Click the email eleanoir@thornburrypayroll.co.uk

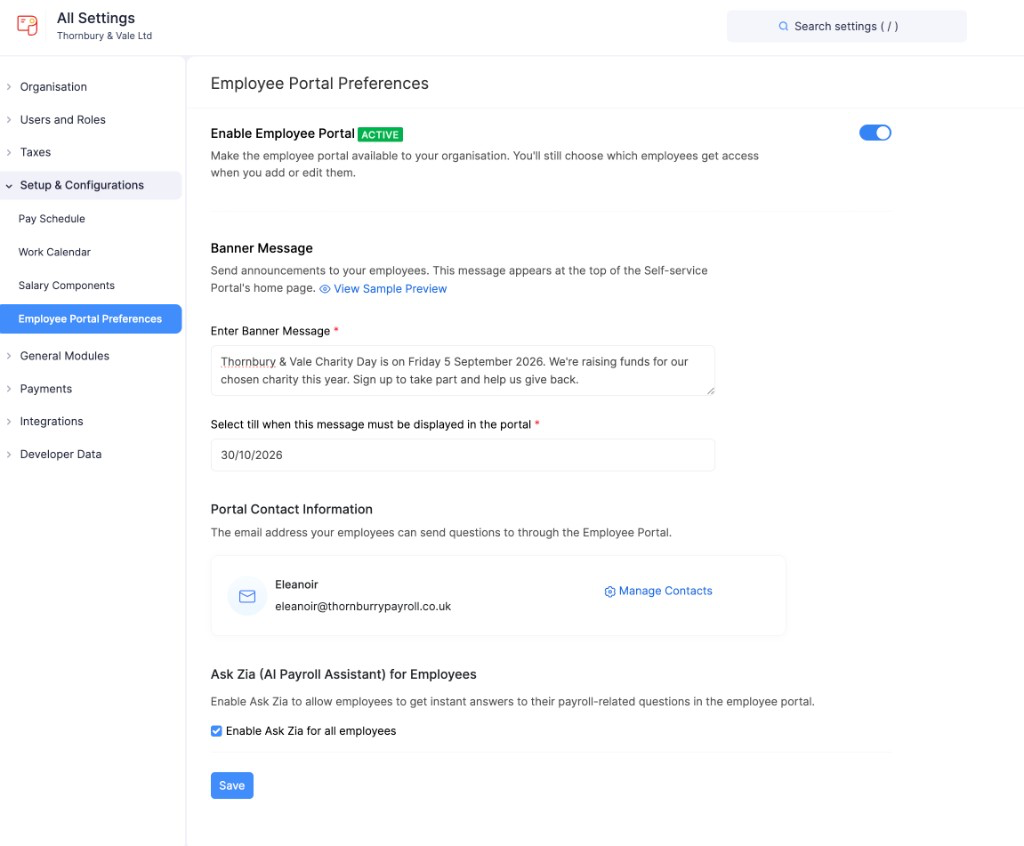click(362, 606)
